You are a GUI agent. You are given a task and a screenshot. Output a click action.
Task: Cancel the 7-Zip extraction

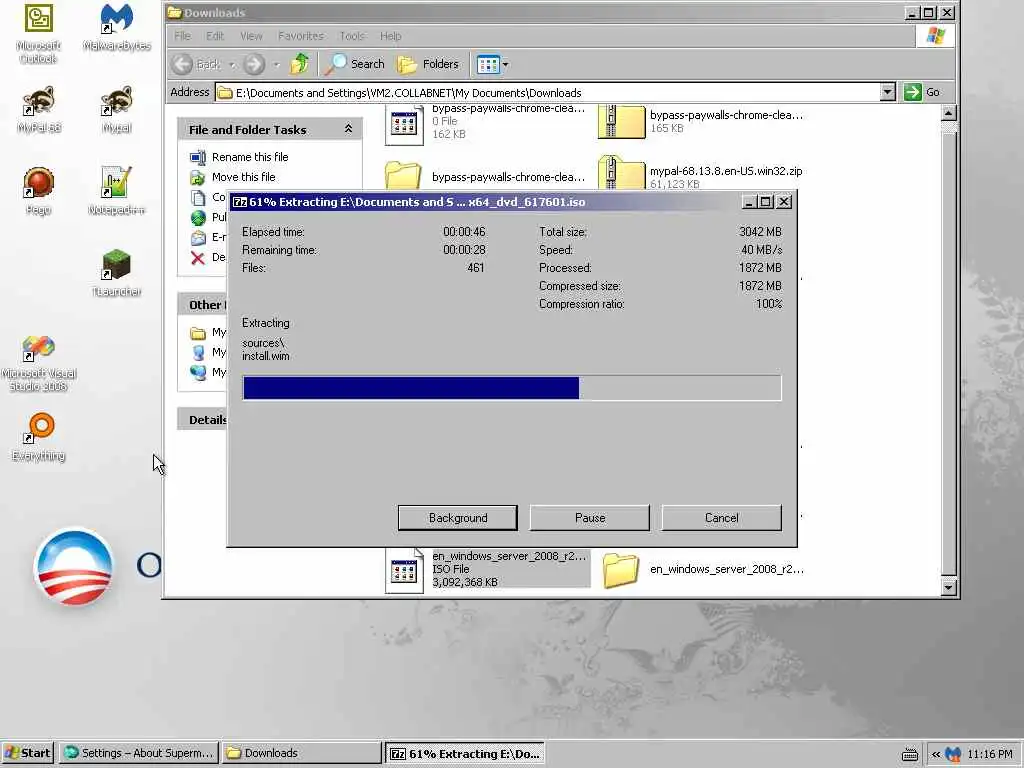pos(722,518)
